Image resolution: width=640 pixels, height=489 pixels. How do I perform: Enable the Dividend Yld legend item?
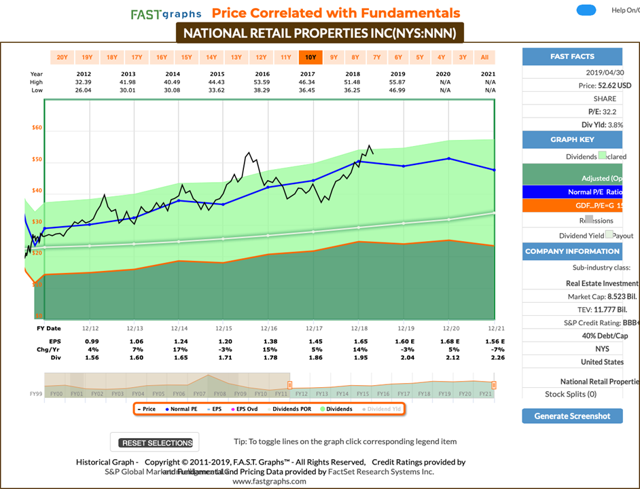tap(382, 409)
